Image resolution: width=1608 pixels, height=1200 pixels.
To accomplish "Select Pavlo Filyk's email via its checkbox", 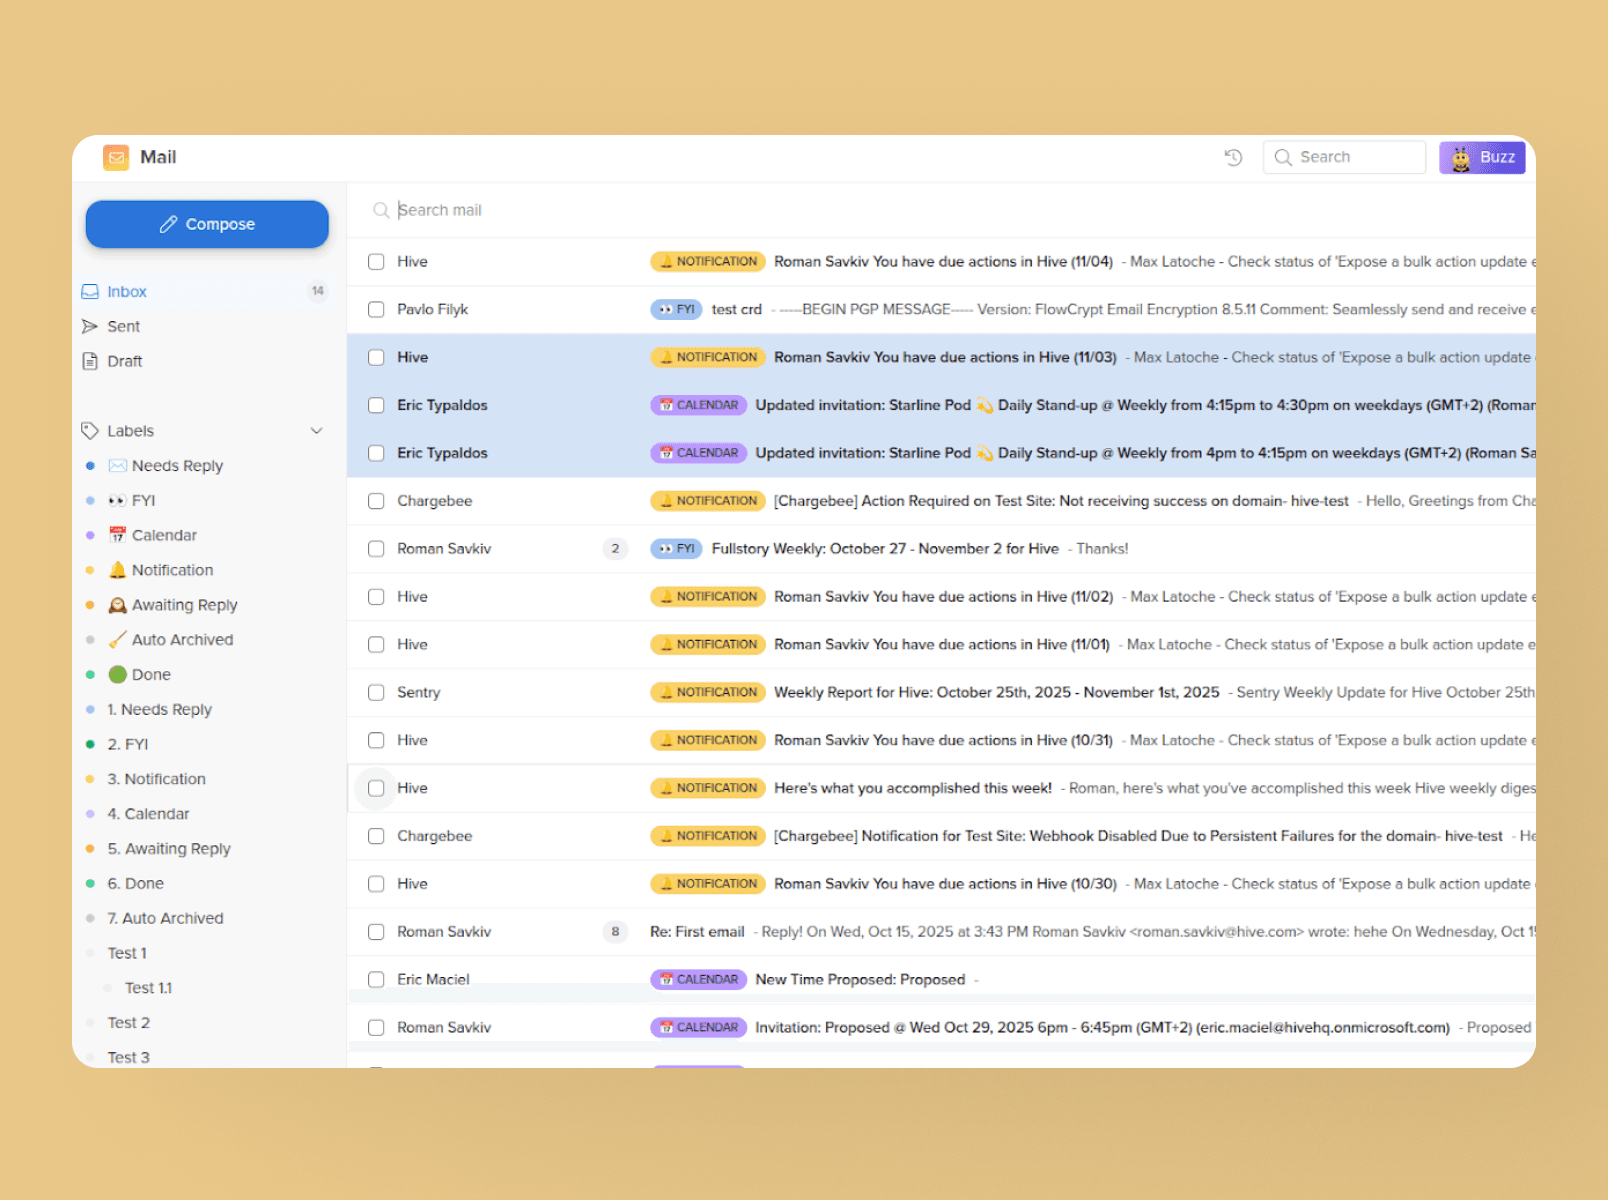I will pos(376,309).
